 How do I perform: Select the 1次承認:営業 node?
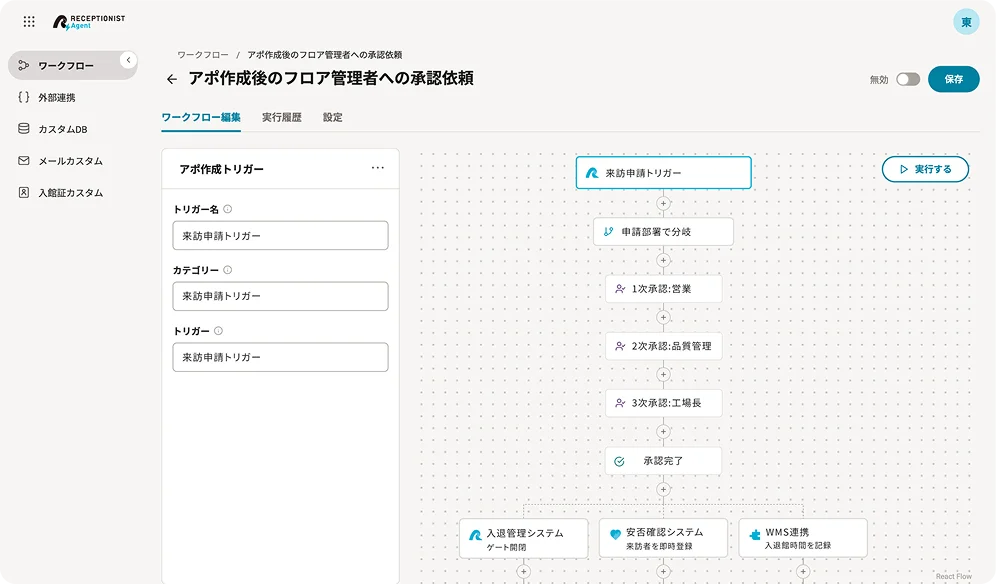(663, 289)
